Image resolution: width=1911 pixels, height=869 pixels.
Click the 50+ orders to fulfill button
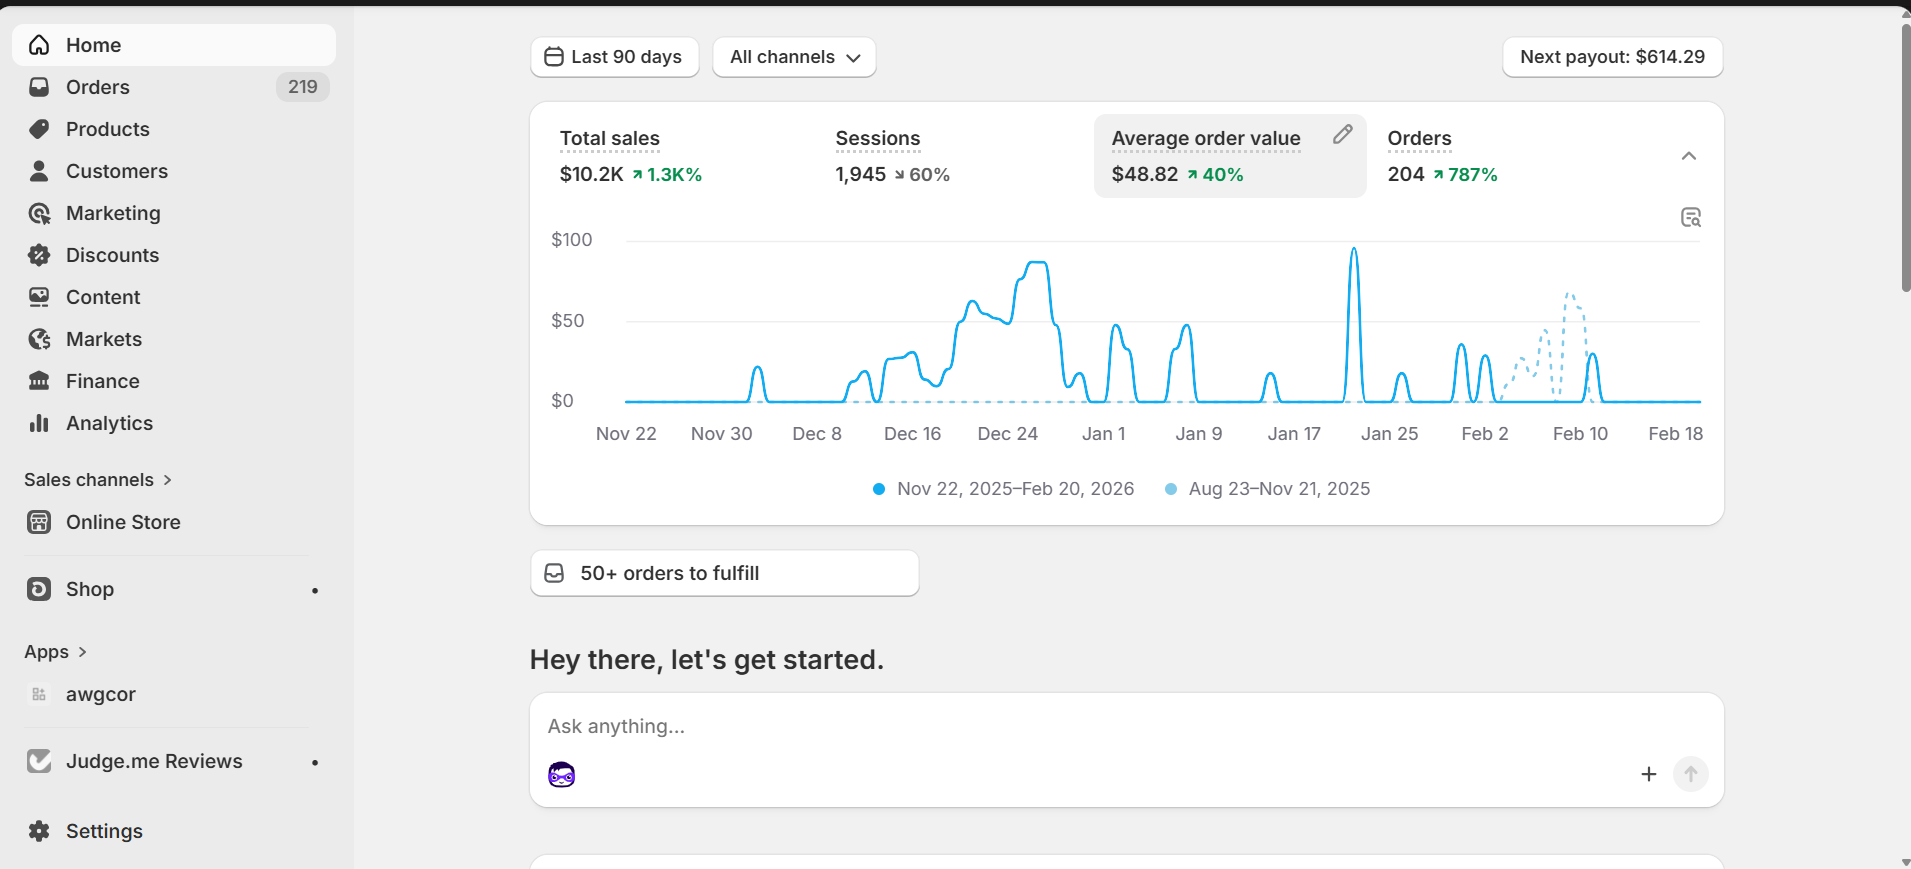click(x=725, y=573)
